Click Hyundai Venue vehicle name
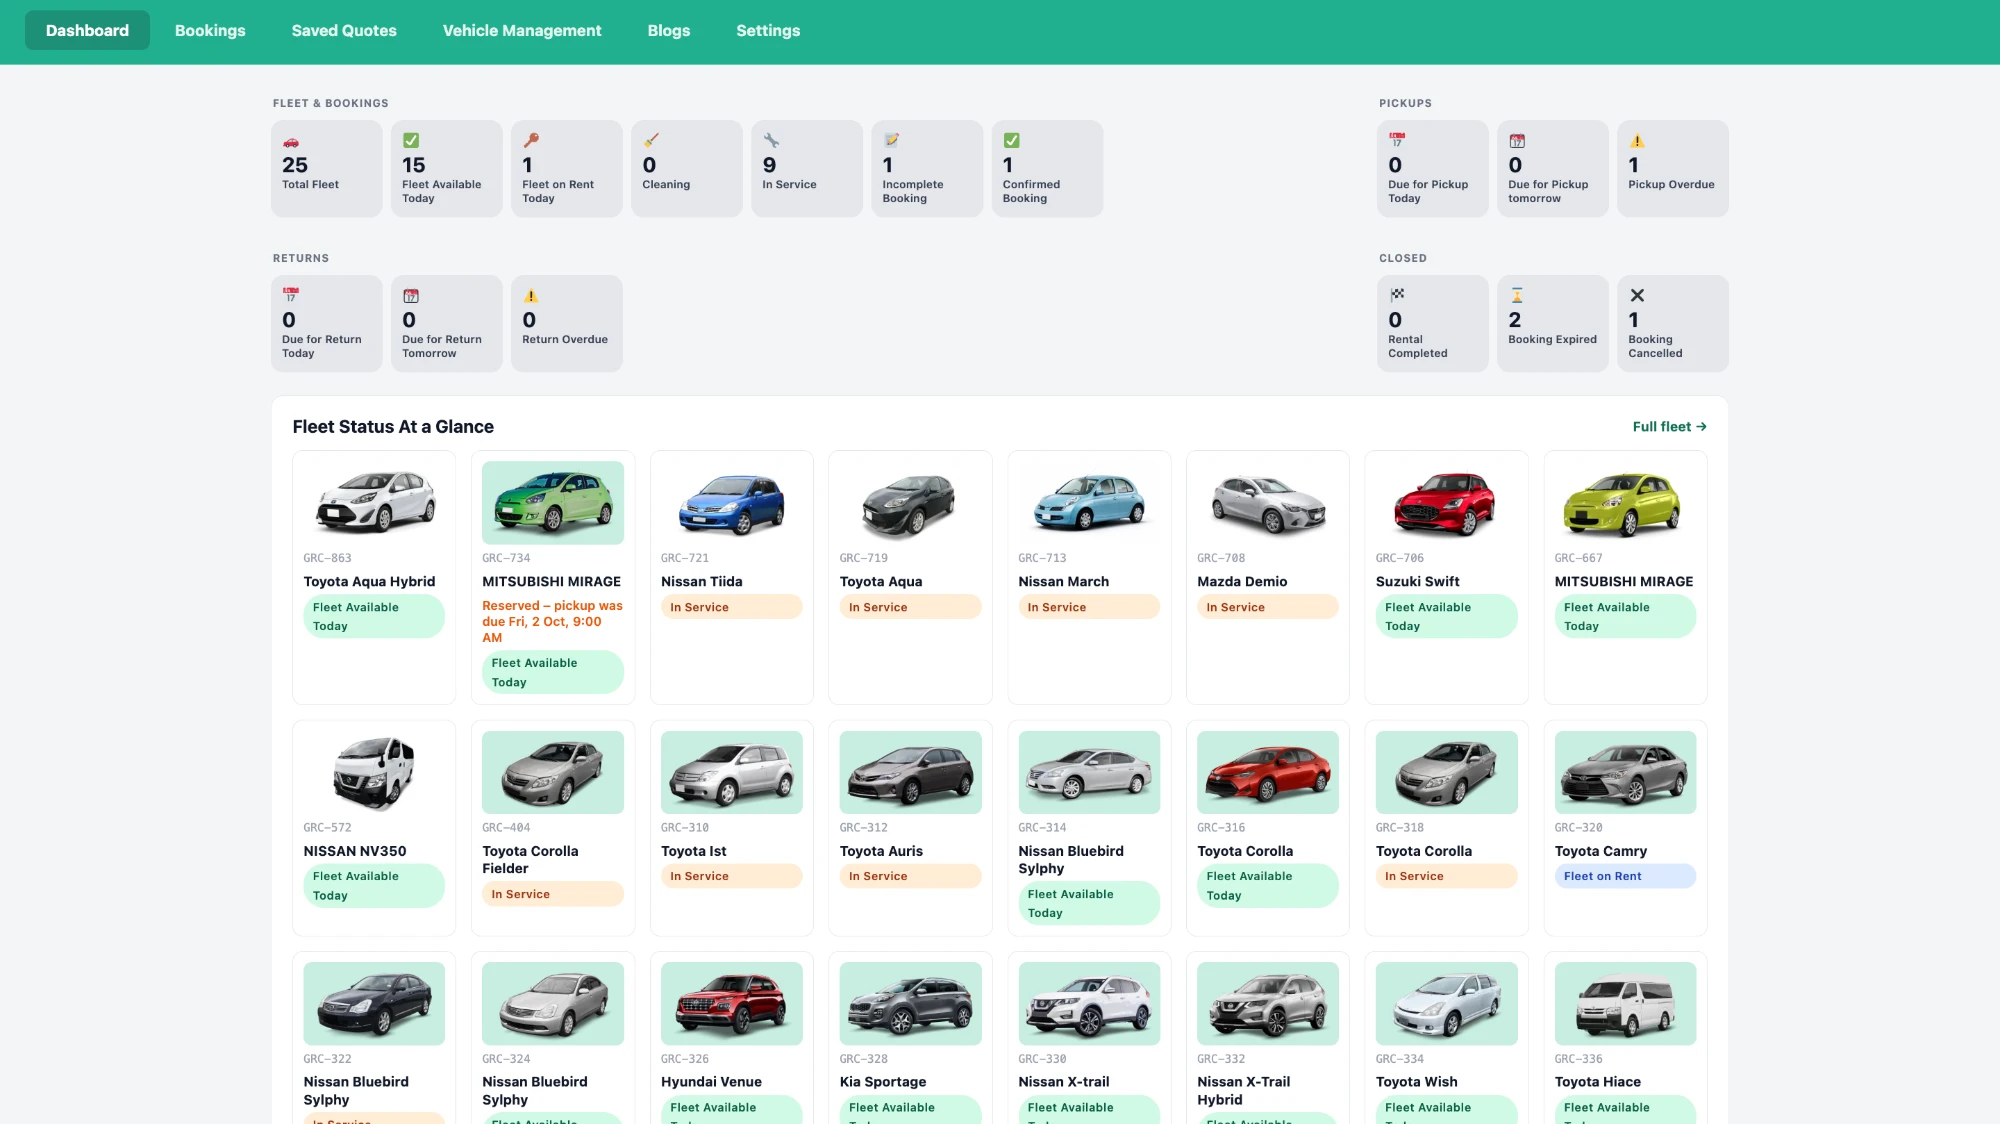The width and height of the screenshot is (2000, 1124). [711, 1082]
